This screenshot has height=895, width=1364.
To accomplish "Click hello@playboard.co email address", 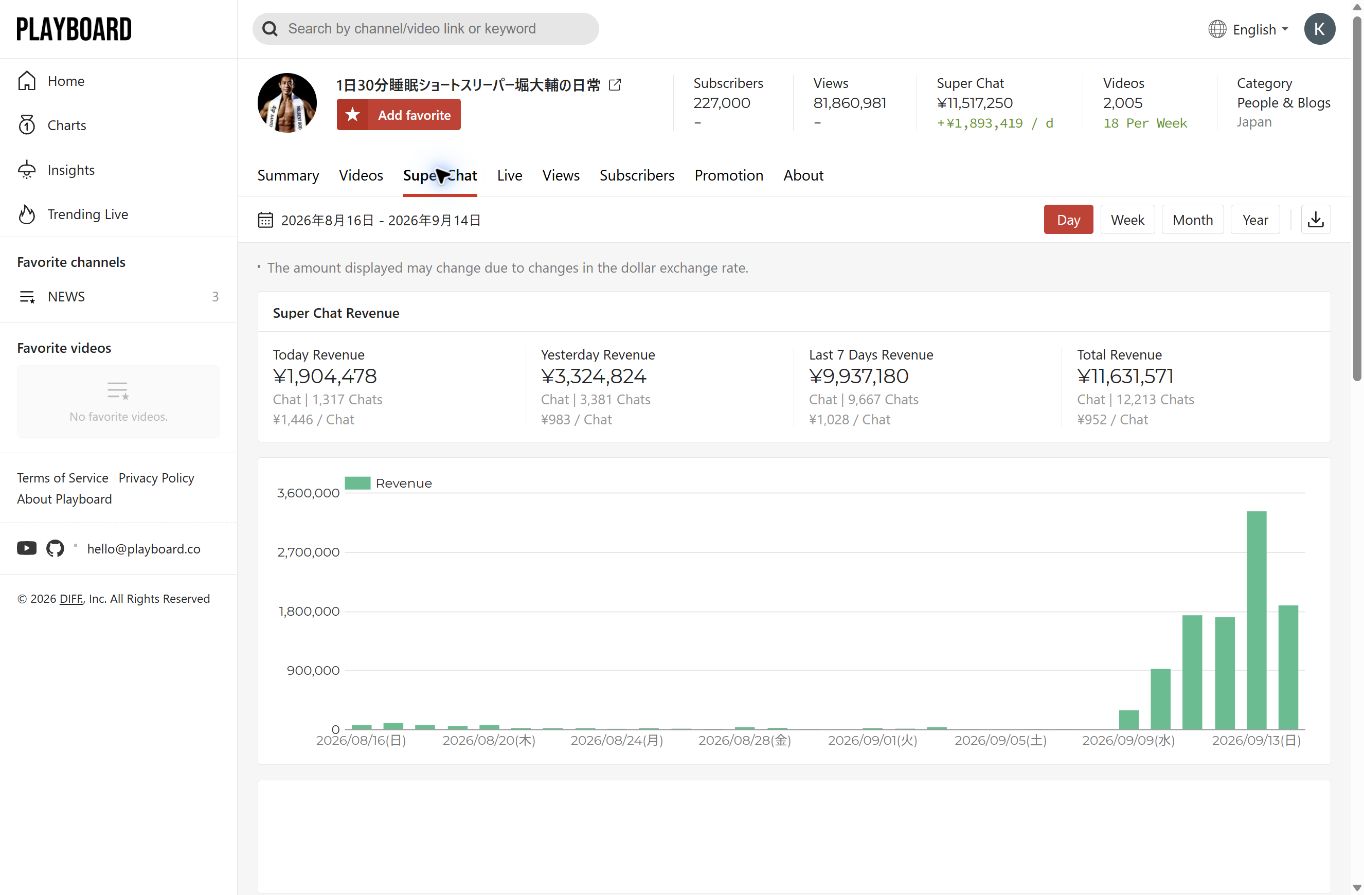I will [144, 548].
